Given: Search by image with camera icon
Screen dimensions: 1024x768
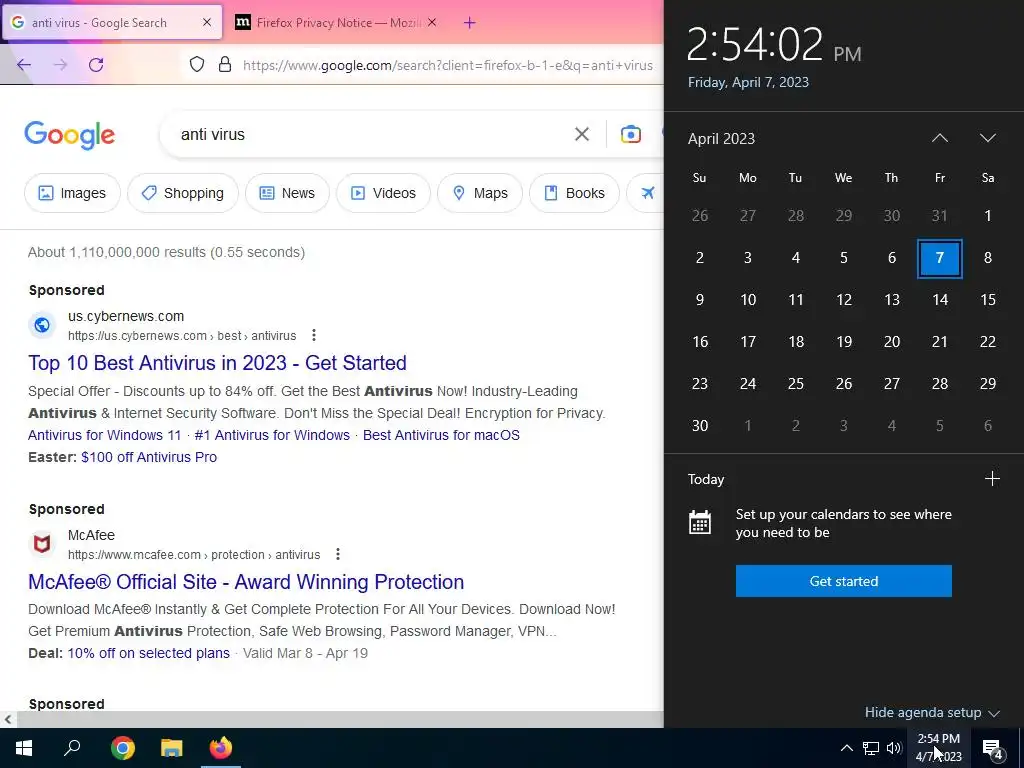Looking at the screenshot, I should (630, 134).
